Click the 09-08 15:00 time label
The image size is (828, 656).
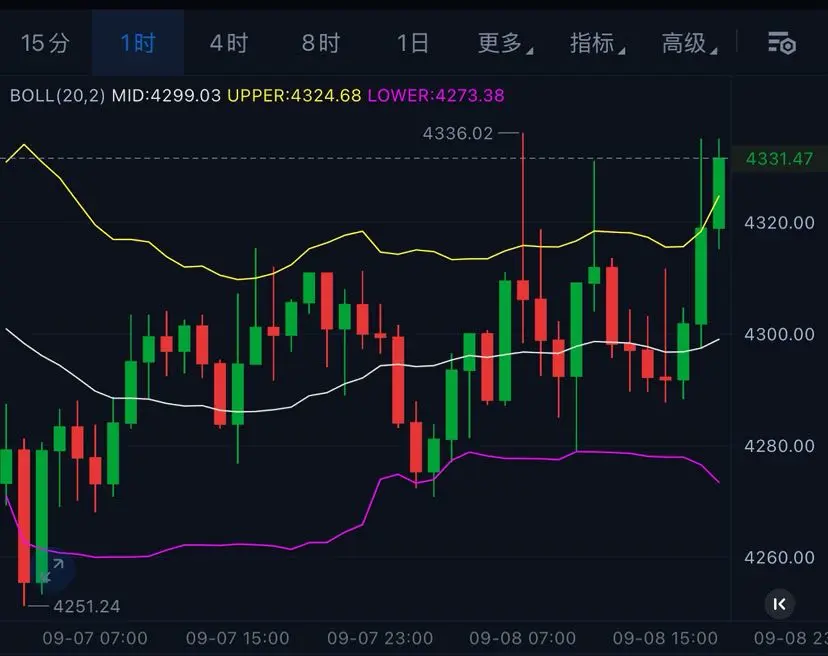[665, 639]
